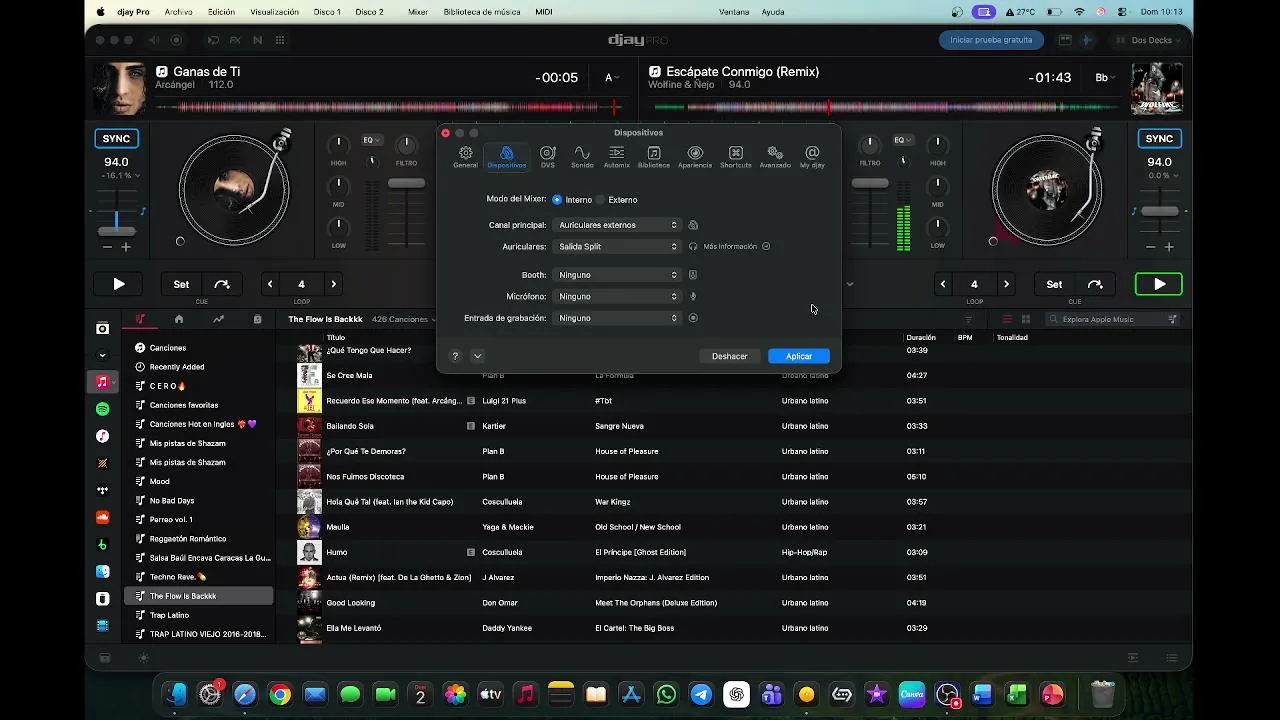Open the Apariencia preferences tab
The width and height of the screenshot is (1280, 720).
coord(695,157)
